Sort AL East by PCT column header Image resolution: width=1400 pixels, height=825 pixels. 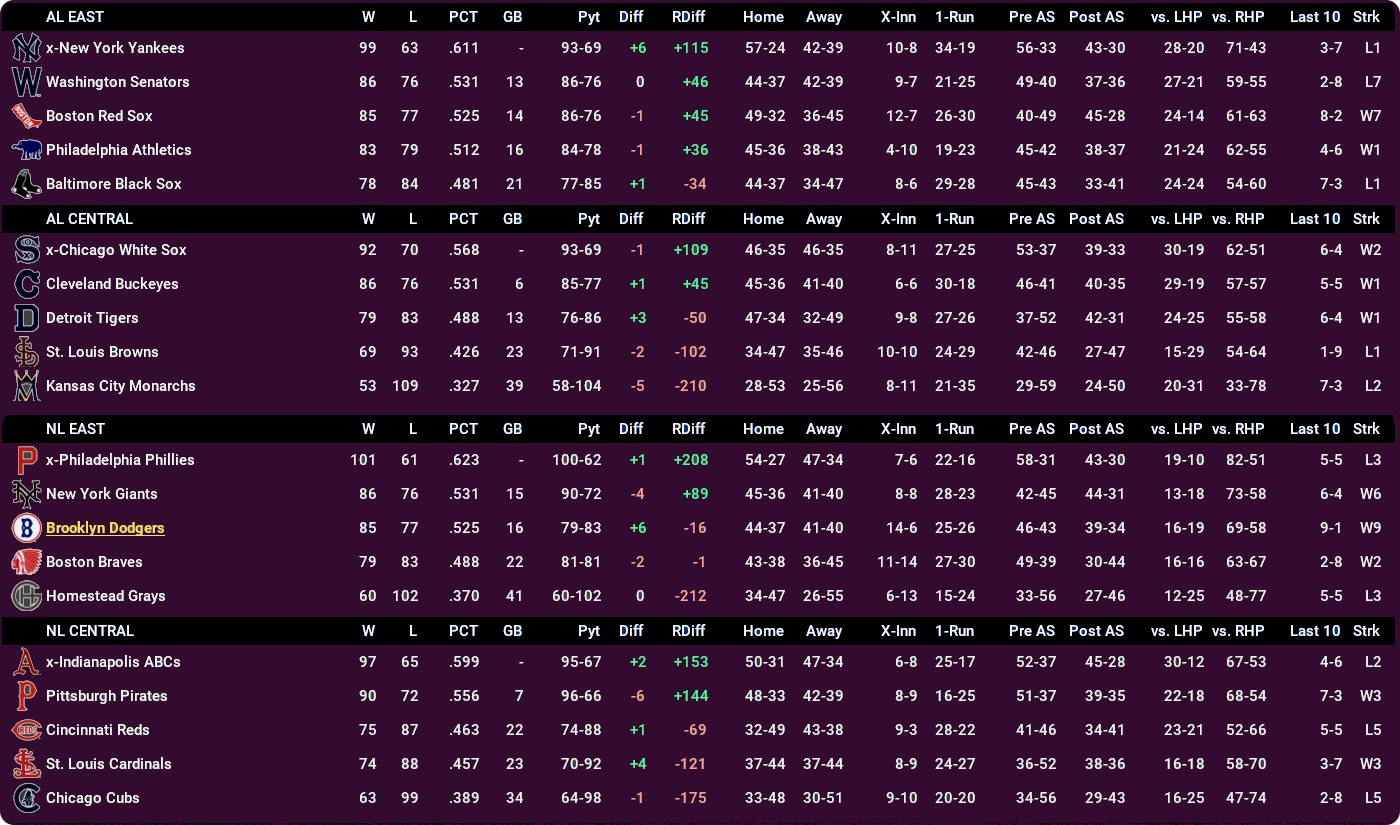pyautogui.click(x=463, y=17)
